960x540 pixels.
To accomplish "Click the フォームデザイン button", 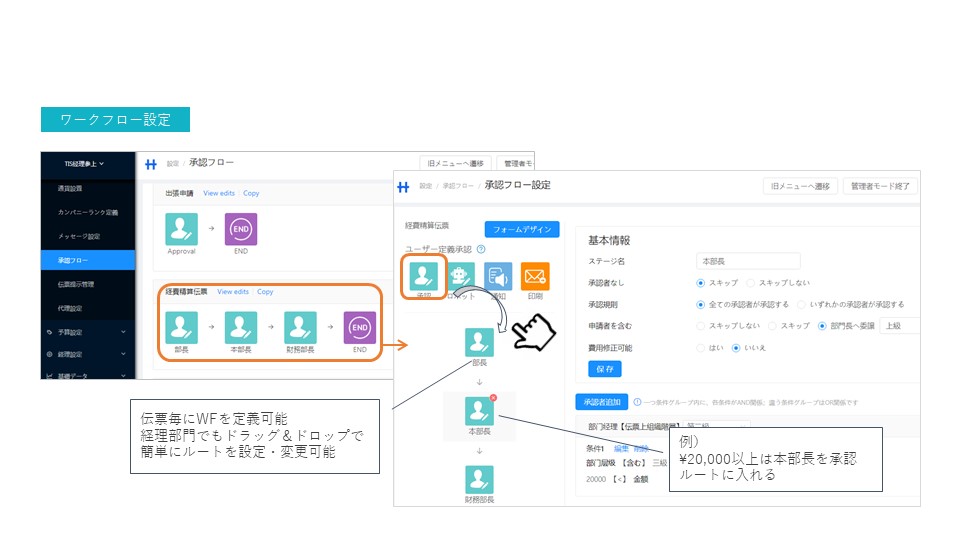I will coord(522,229).
